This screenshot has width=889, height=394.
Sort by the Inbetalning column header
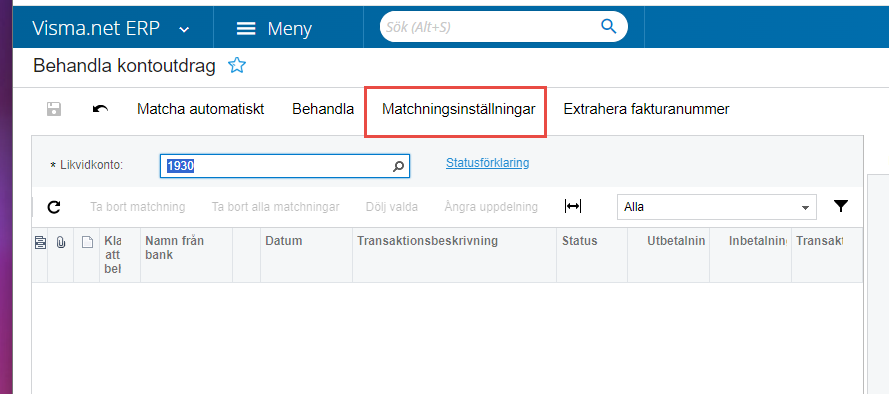(x=751, y=255)
